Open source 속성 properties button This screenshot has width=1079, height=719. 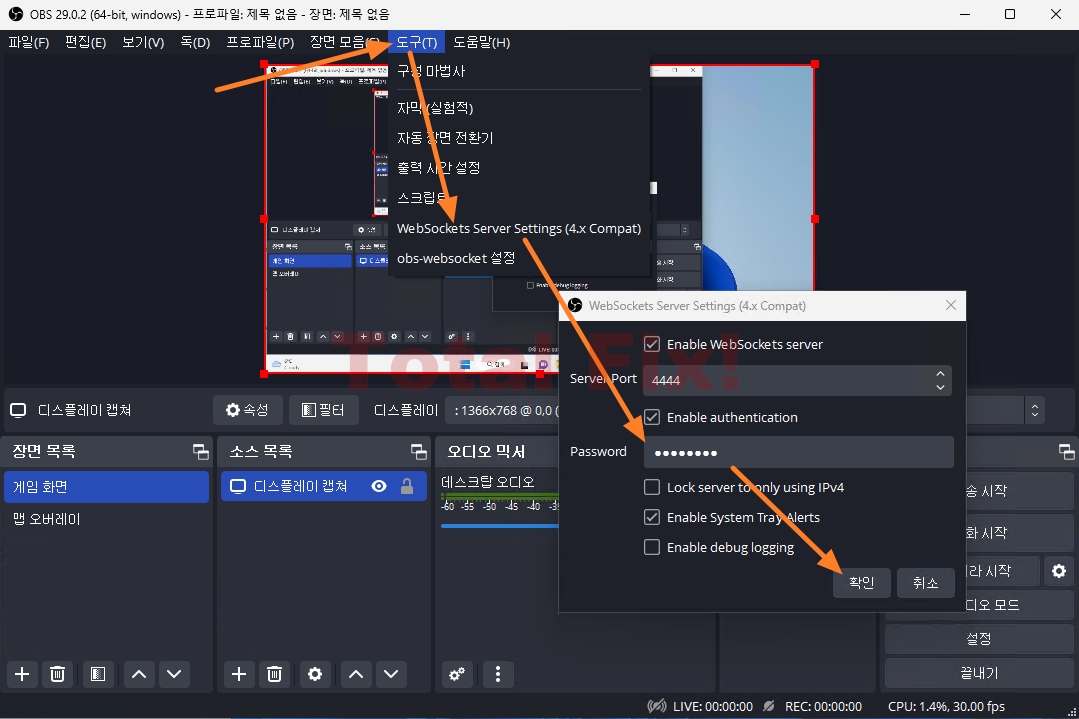pyautogui.click(x=248, y=410)
